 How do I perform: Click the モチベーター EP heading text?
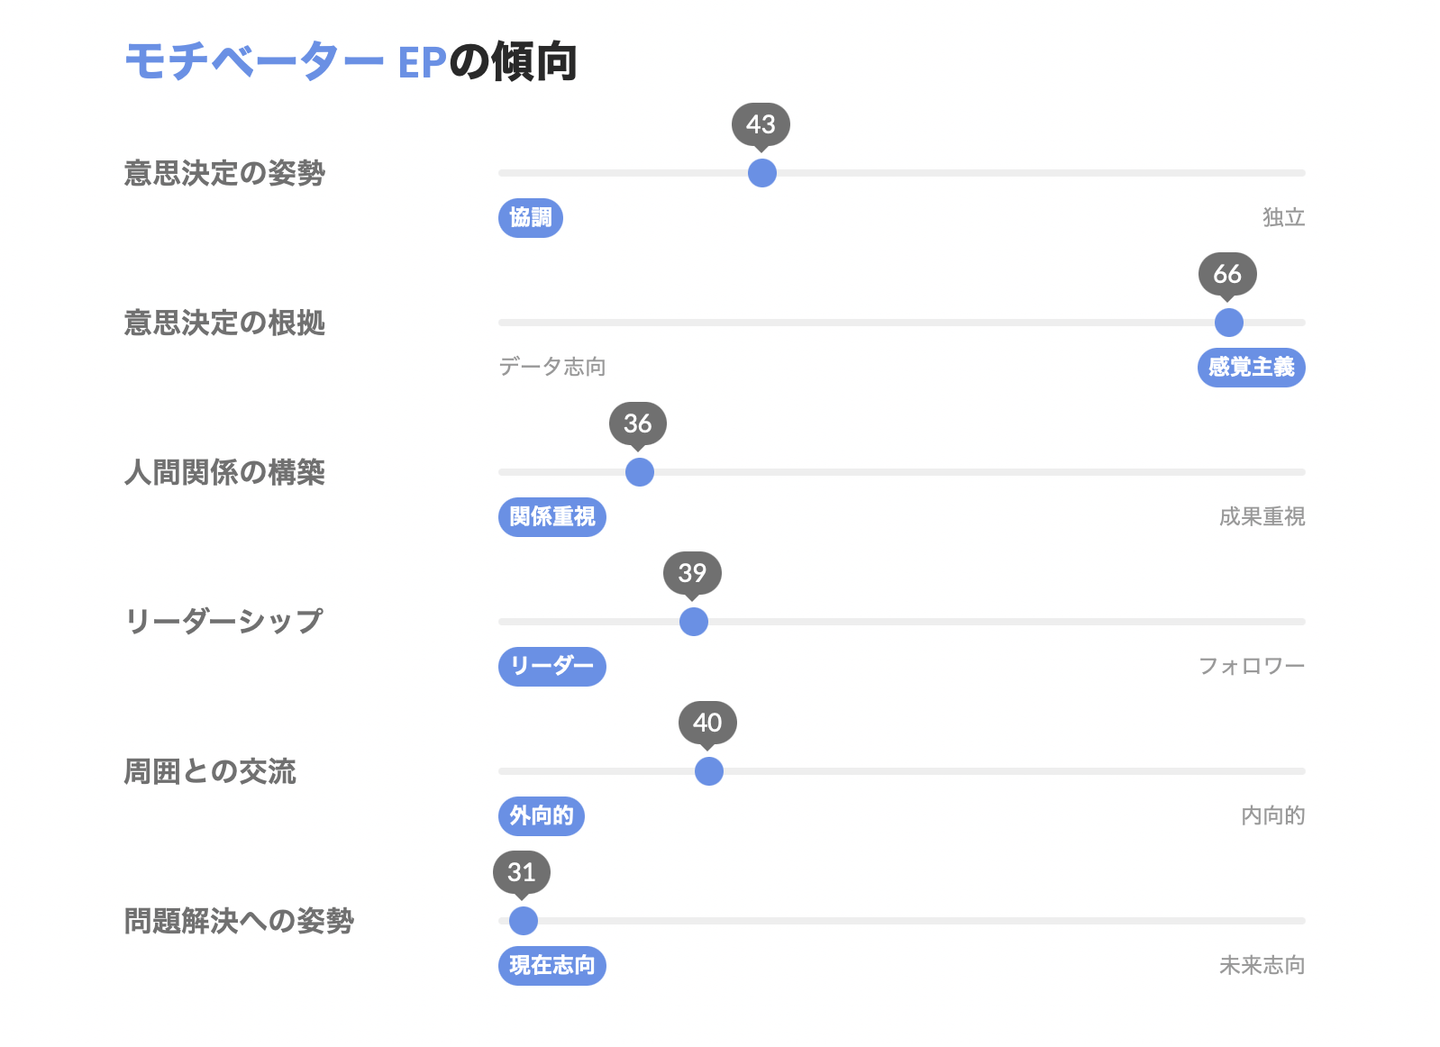pos(285,62)
